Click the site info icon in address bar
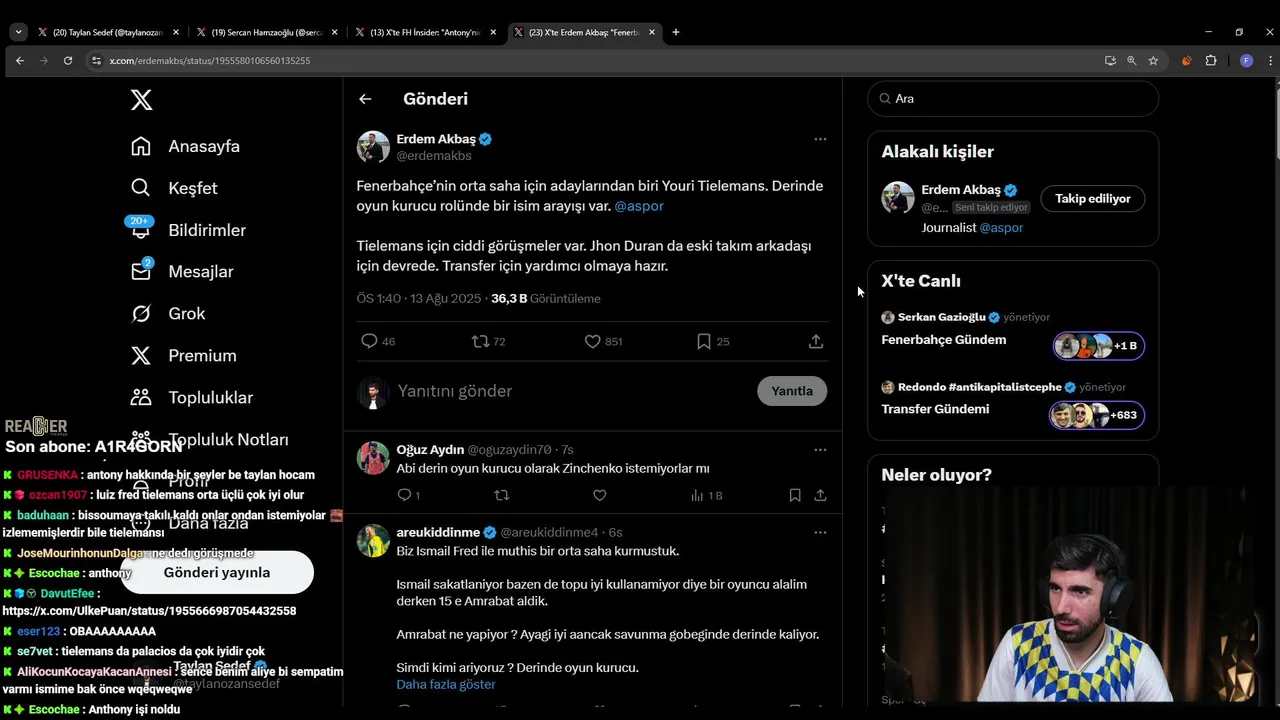 (x=96, y=61)
